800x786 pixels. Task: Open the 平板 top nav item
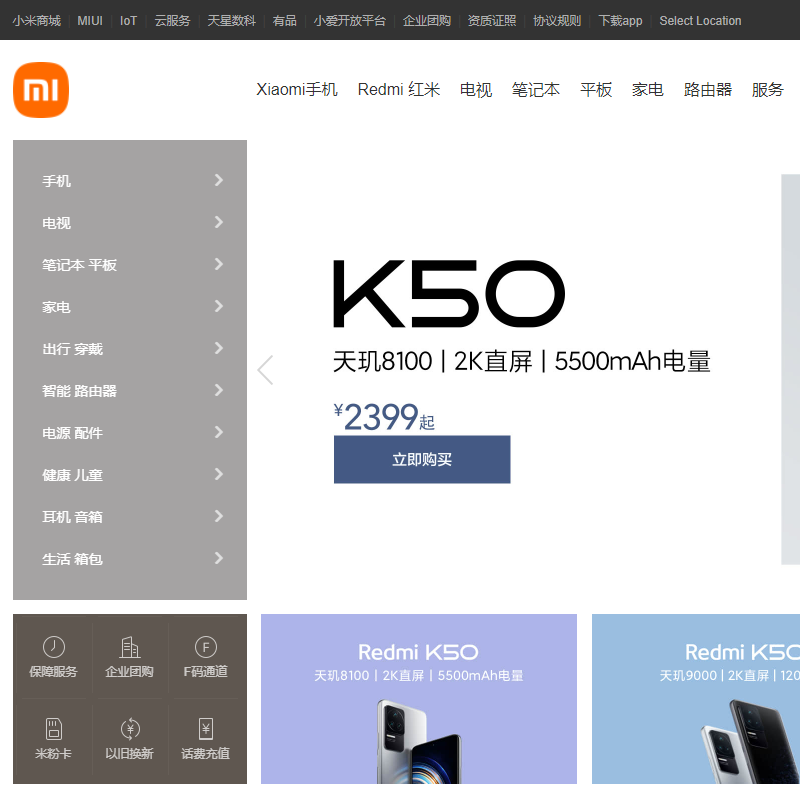(596, 90)
